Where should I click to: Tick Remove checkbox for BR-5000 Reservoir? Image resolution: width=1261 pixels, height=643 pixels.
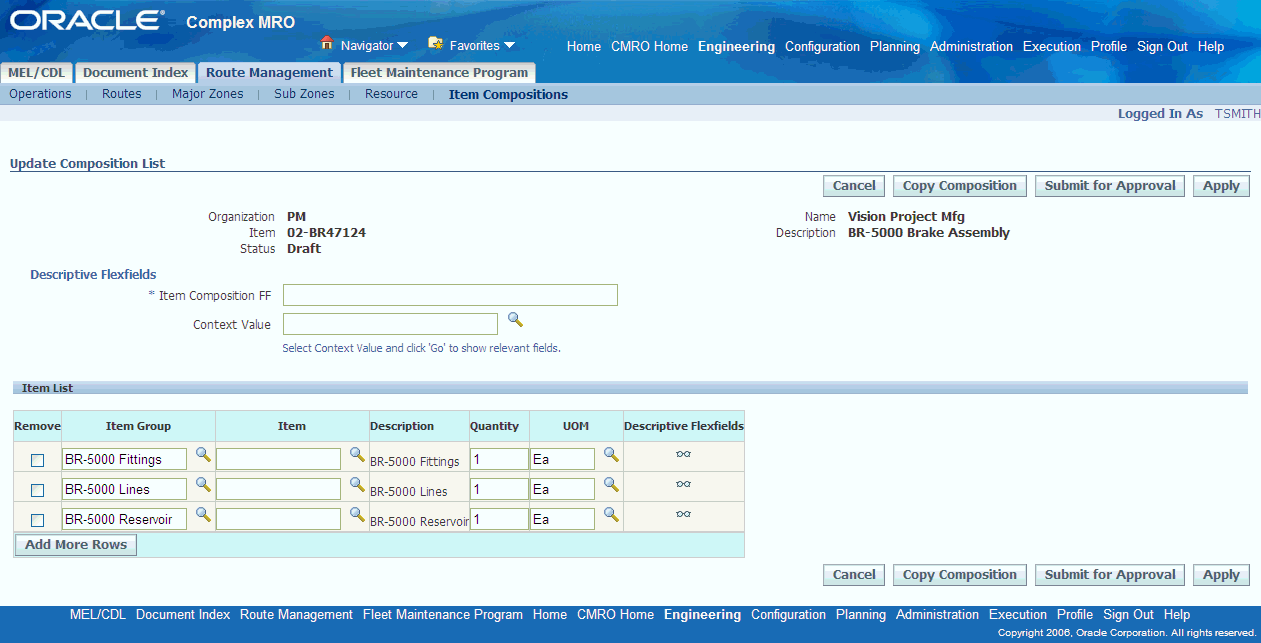point(38,521)
